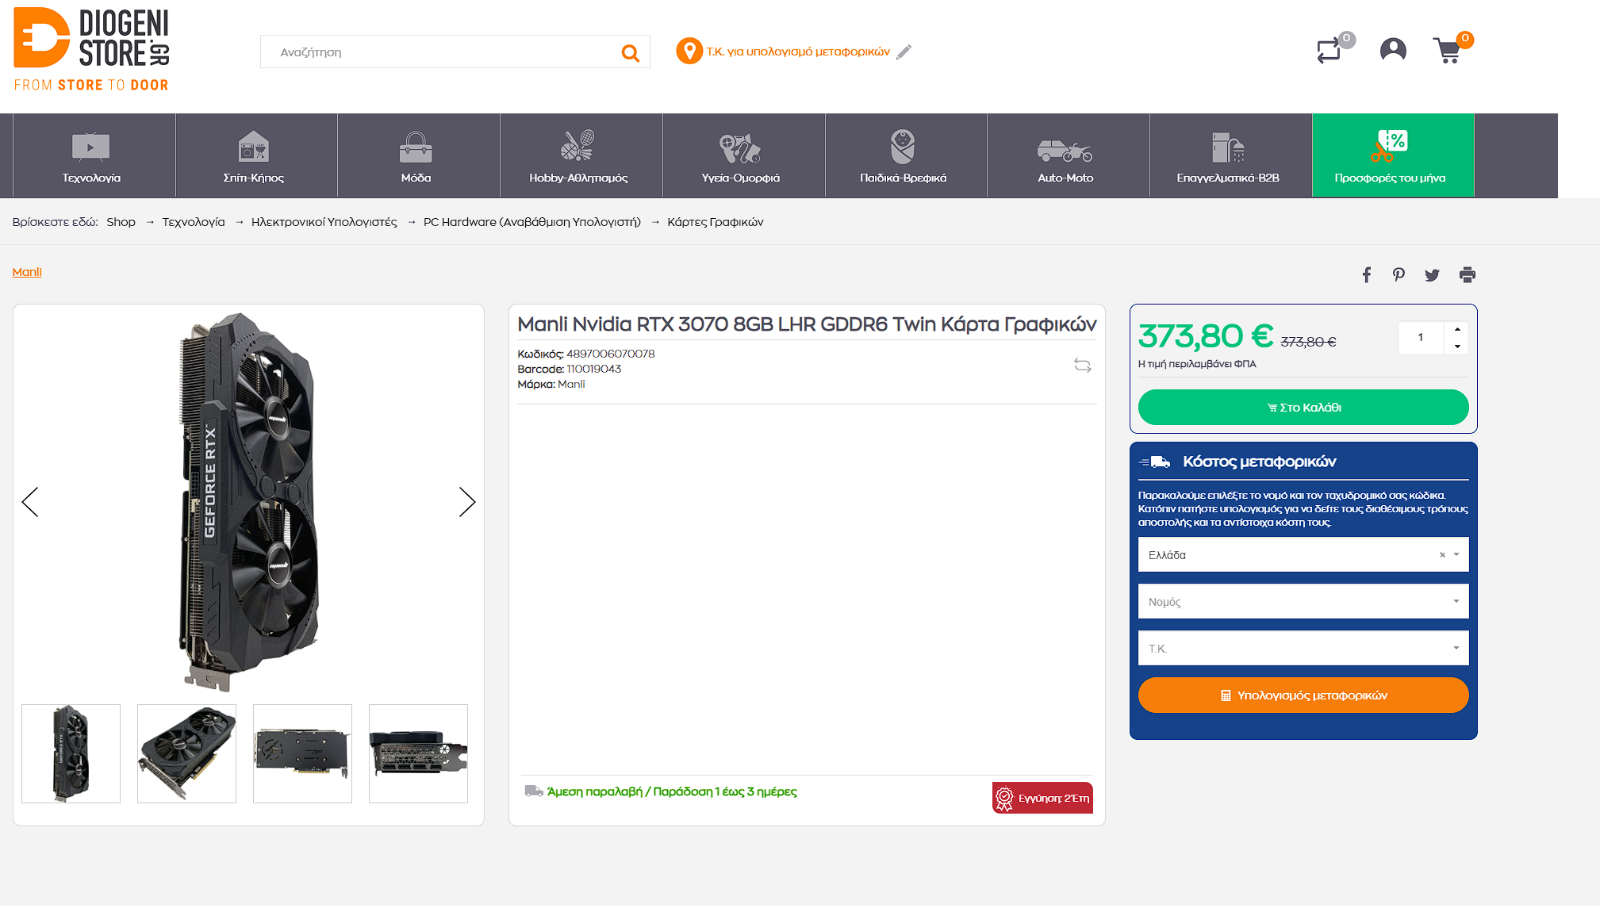Viewport: 1600px width, 908px height.
Task: Select the first upright card thumbnail
Action: pos(71,754)
